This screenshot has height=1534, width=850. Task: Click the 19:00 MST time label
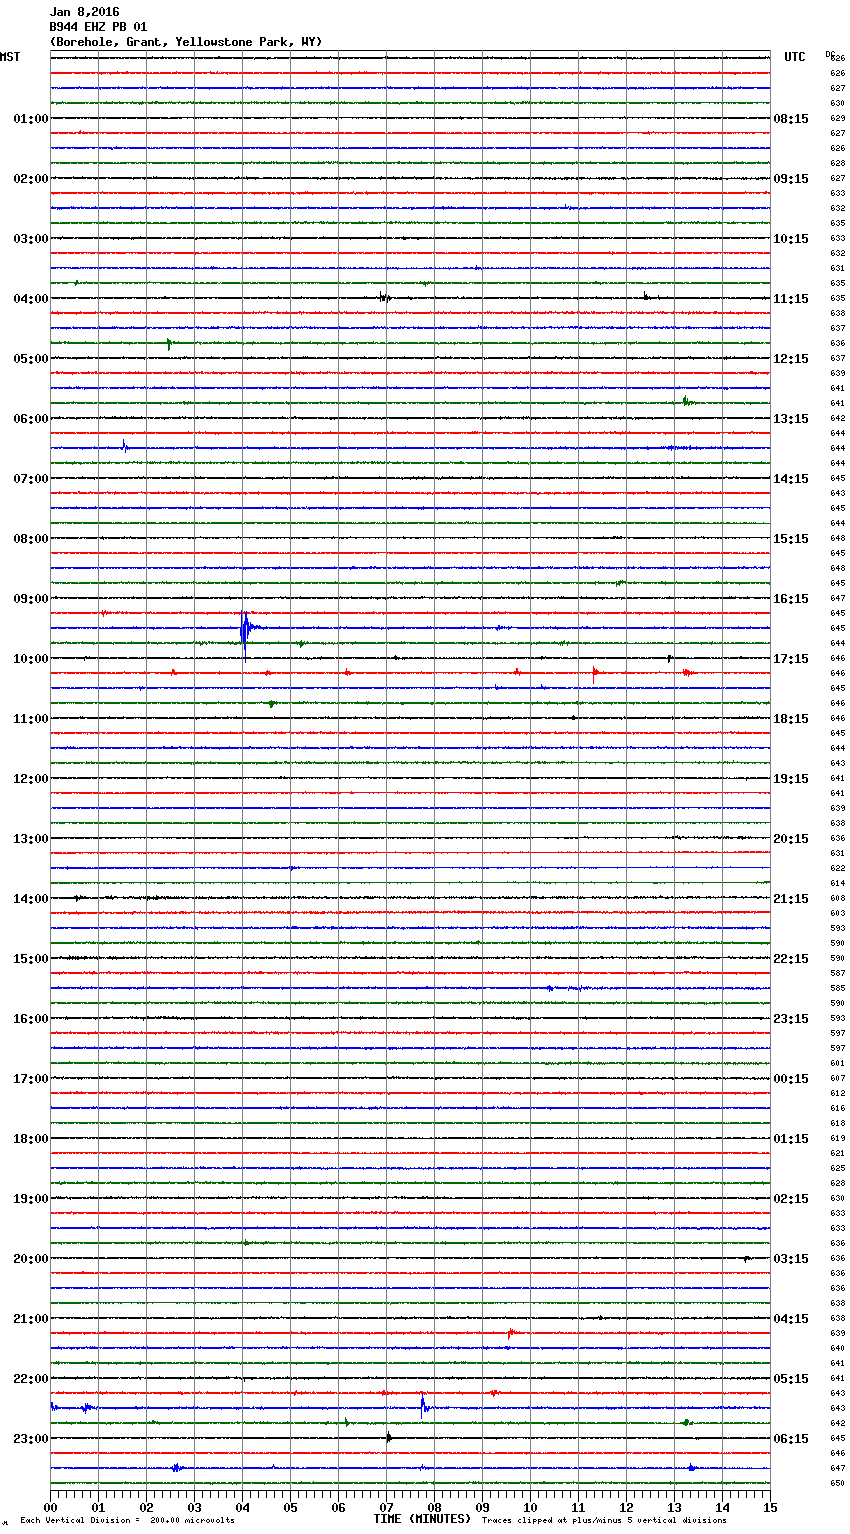[31, 1199]
